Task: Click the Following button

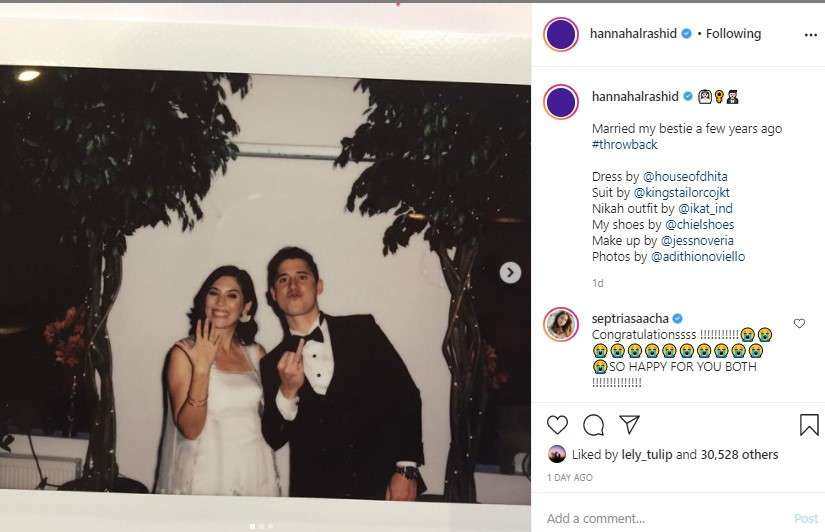Action: [733, 34]
